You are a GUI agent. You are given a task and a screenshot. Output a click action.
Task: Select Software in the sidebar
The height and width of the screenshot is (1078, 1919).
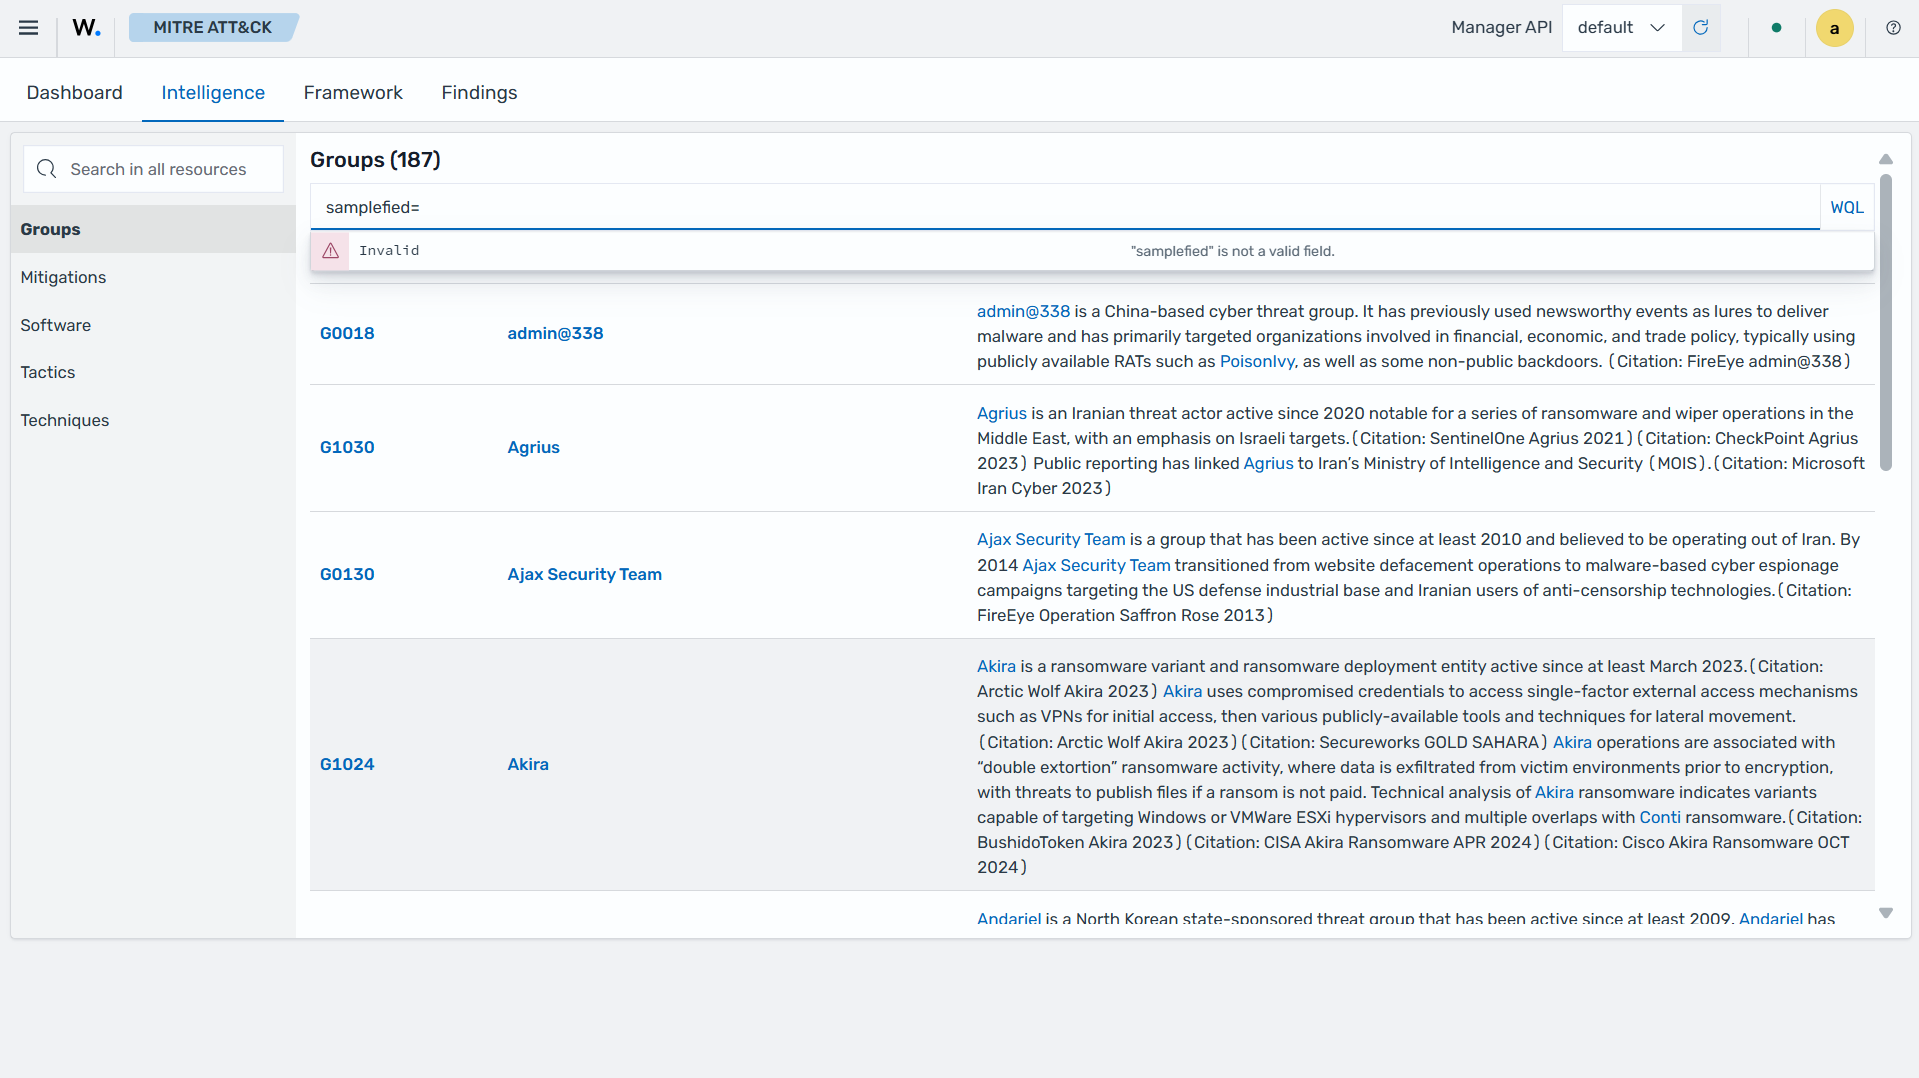coord(153,325)
